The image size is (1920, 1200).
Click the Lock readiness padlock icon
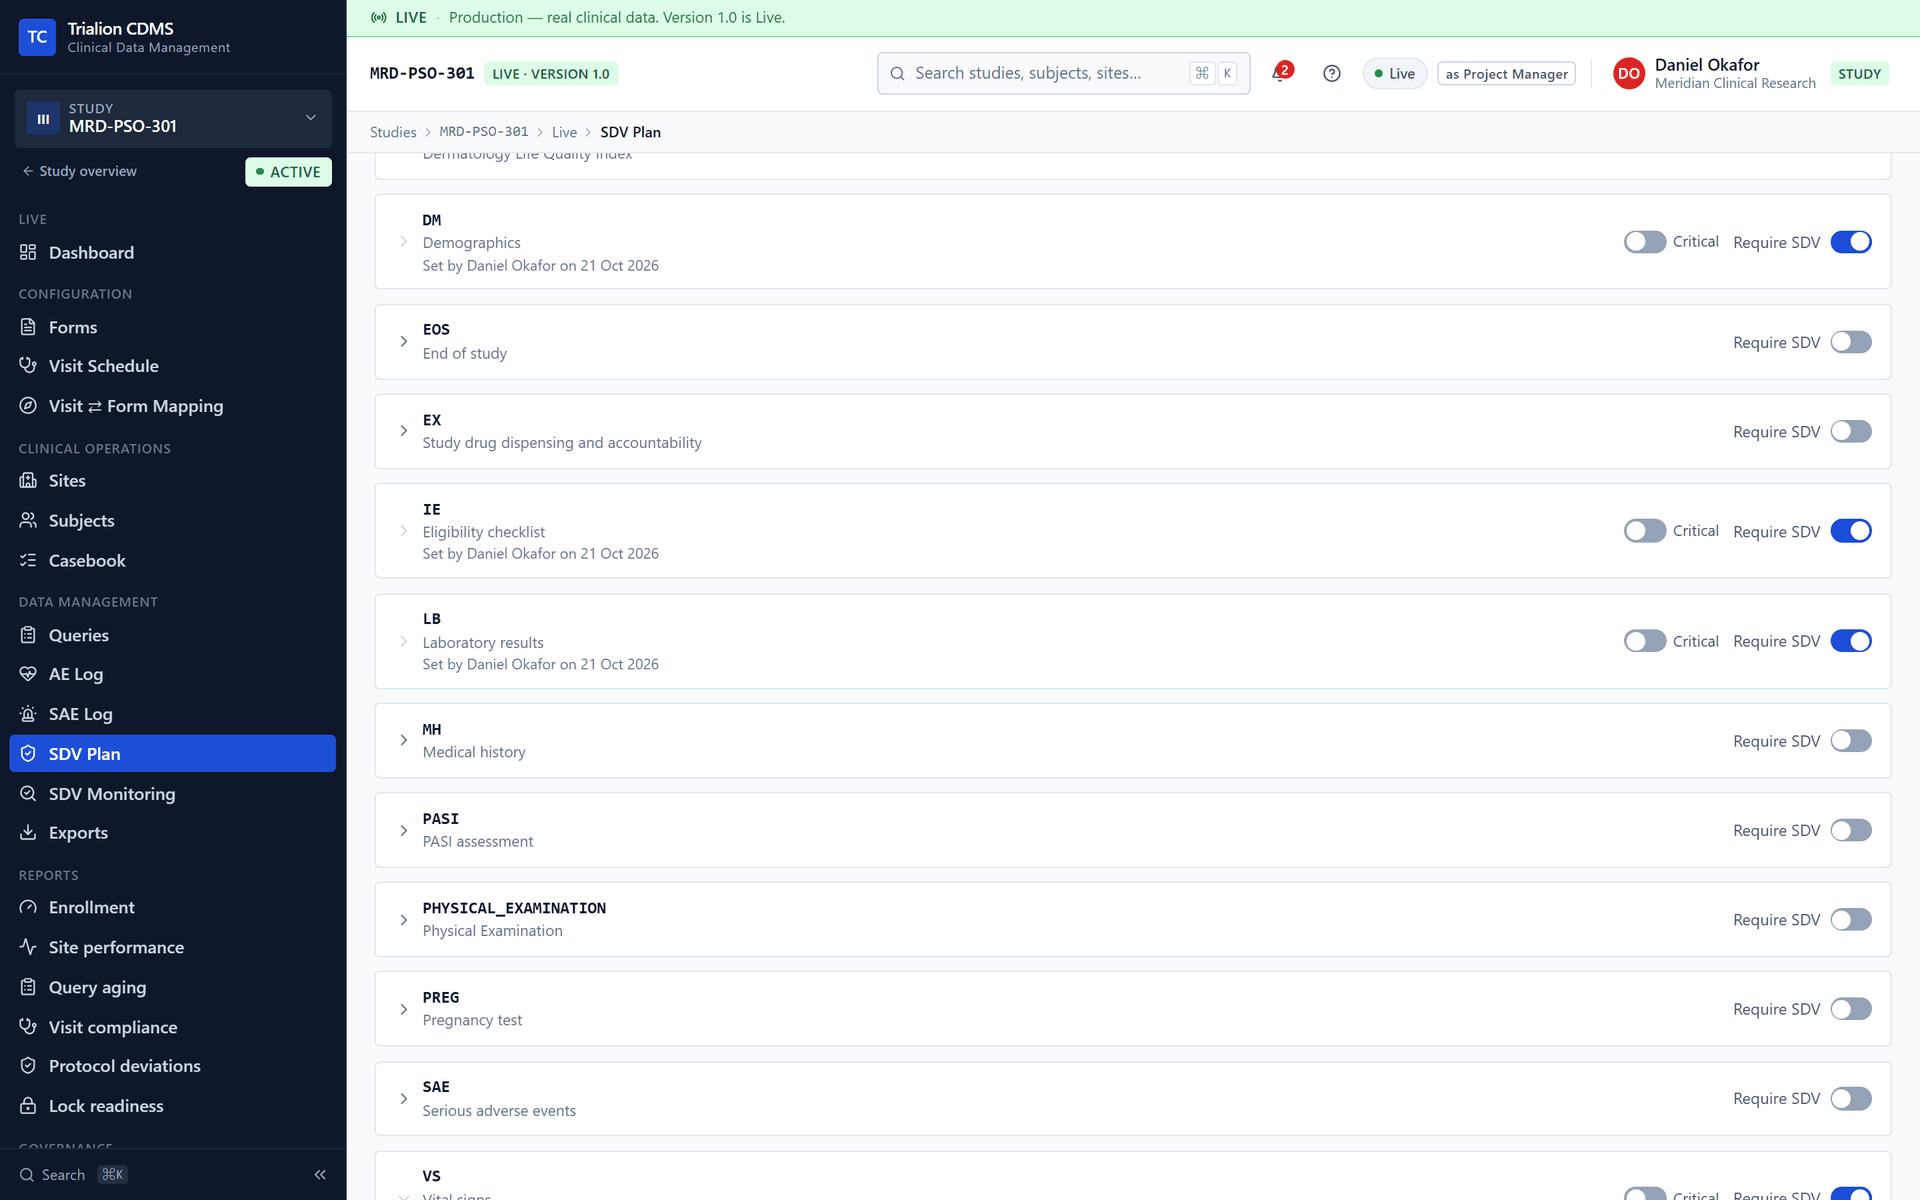(x=28, y=1105)
